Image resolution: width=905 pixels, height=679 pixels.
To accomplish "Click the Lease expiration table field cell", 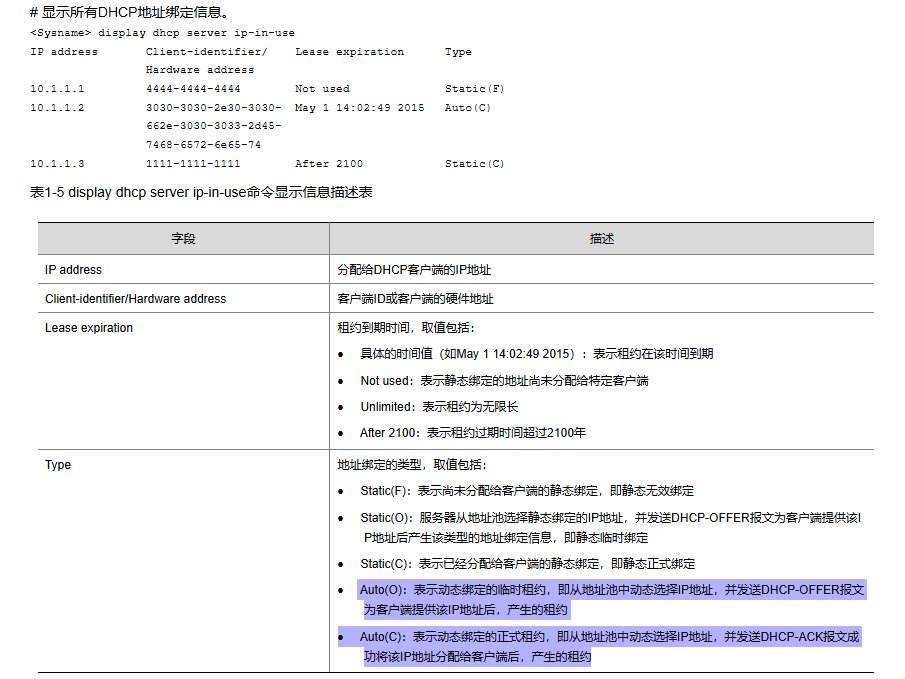I will (x=89, y=328).
